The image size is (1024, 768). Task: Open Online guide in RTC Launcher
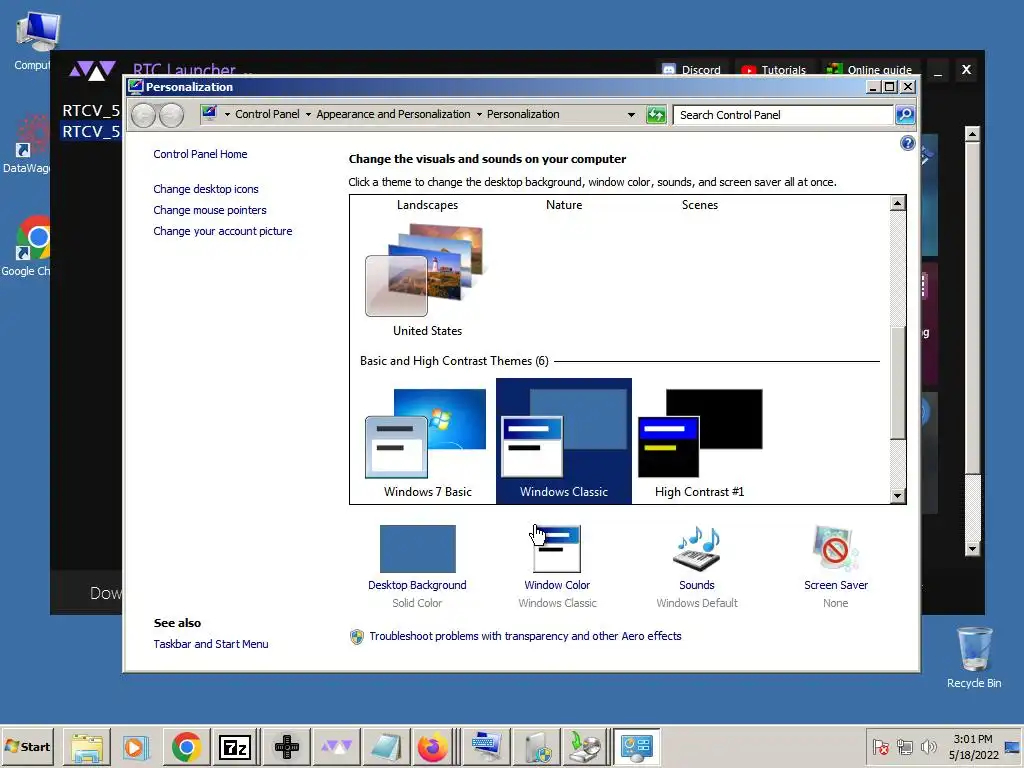869,70
